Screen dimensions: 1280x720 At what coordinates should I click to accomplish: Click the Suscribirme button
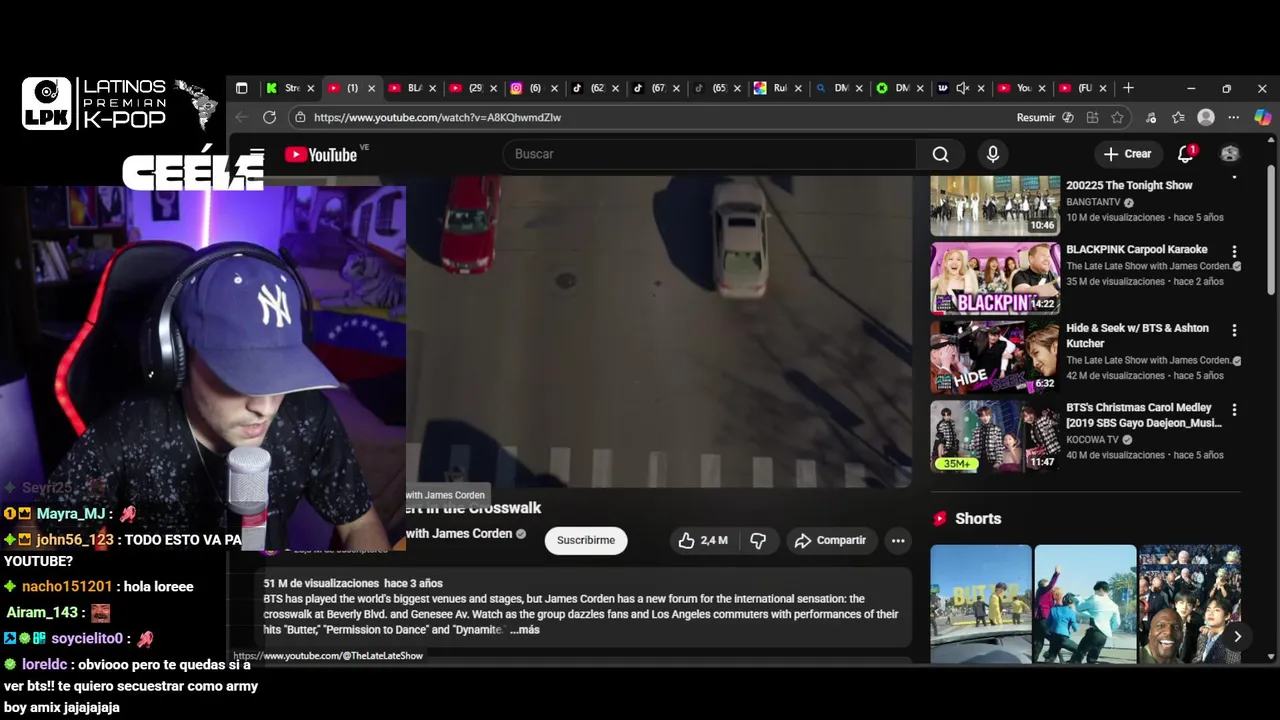point(586,540)
